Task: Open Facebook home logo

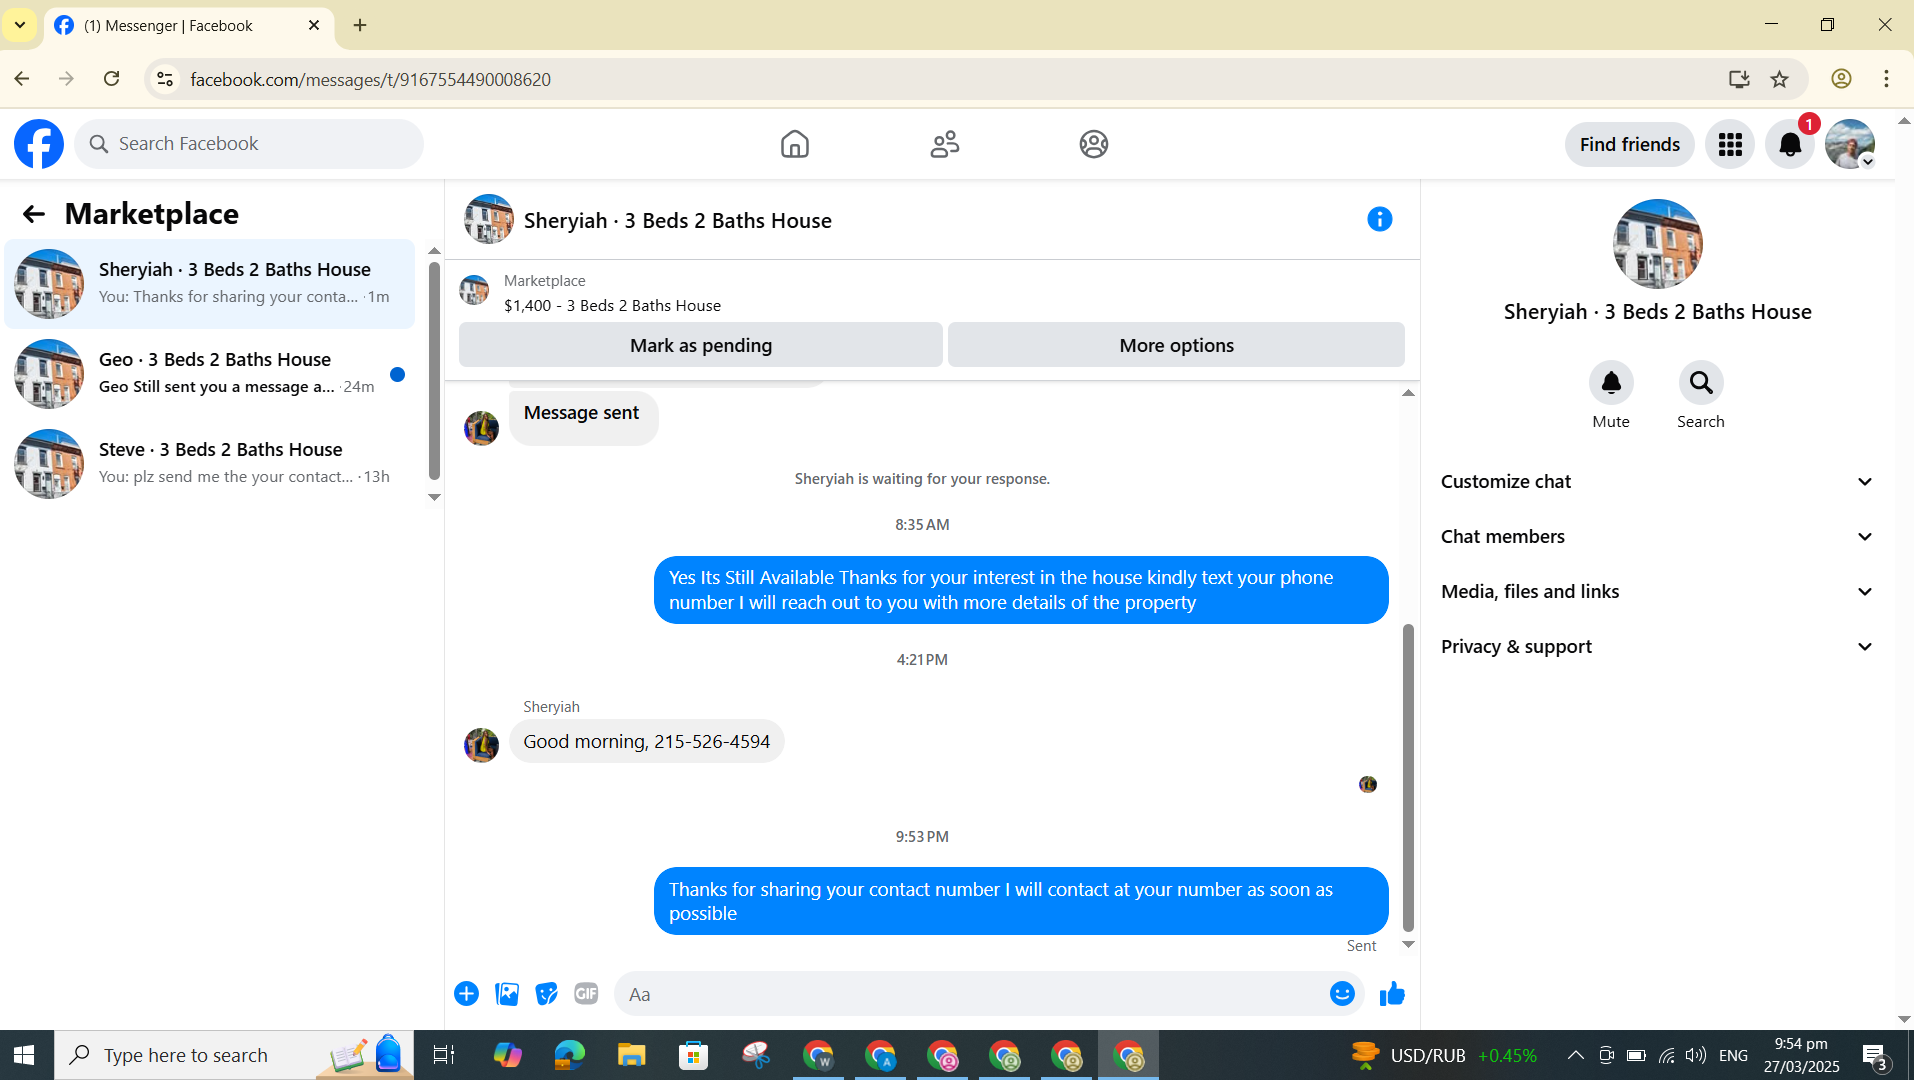Action: click(x=39, y=144)
